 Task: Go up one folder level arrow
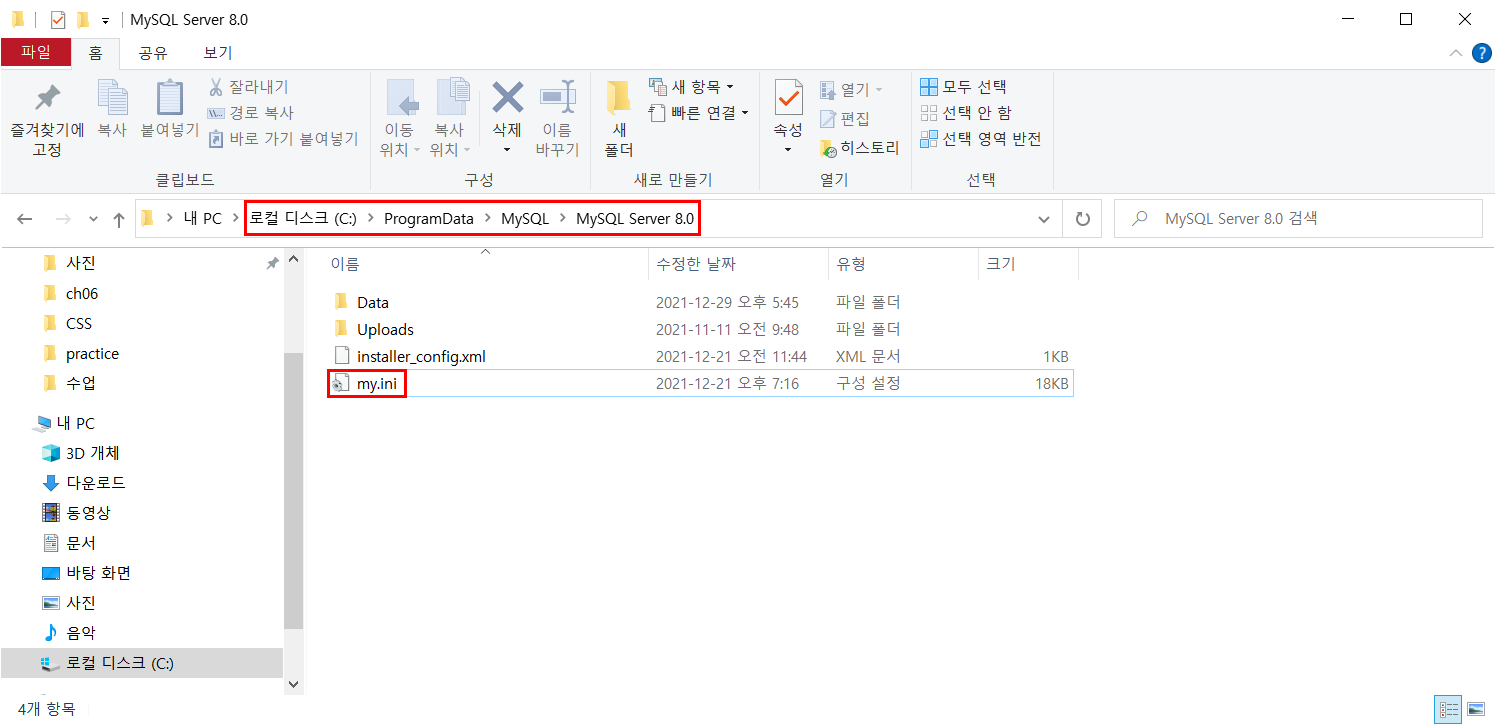[x=119, y=219]
